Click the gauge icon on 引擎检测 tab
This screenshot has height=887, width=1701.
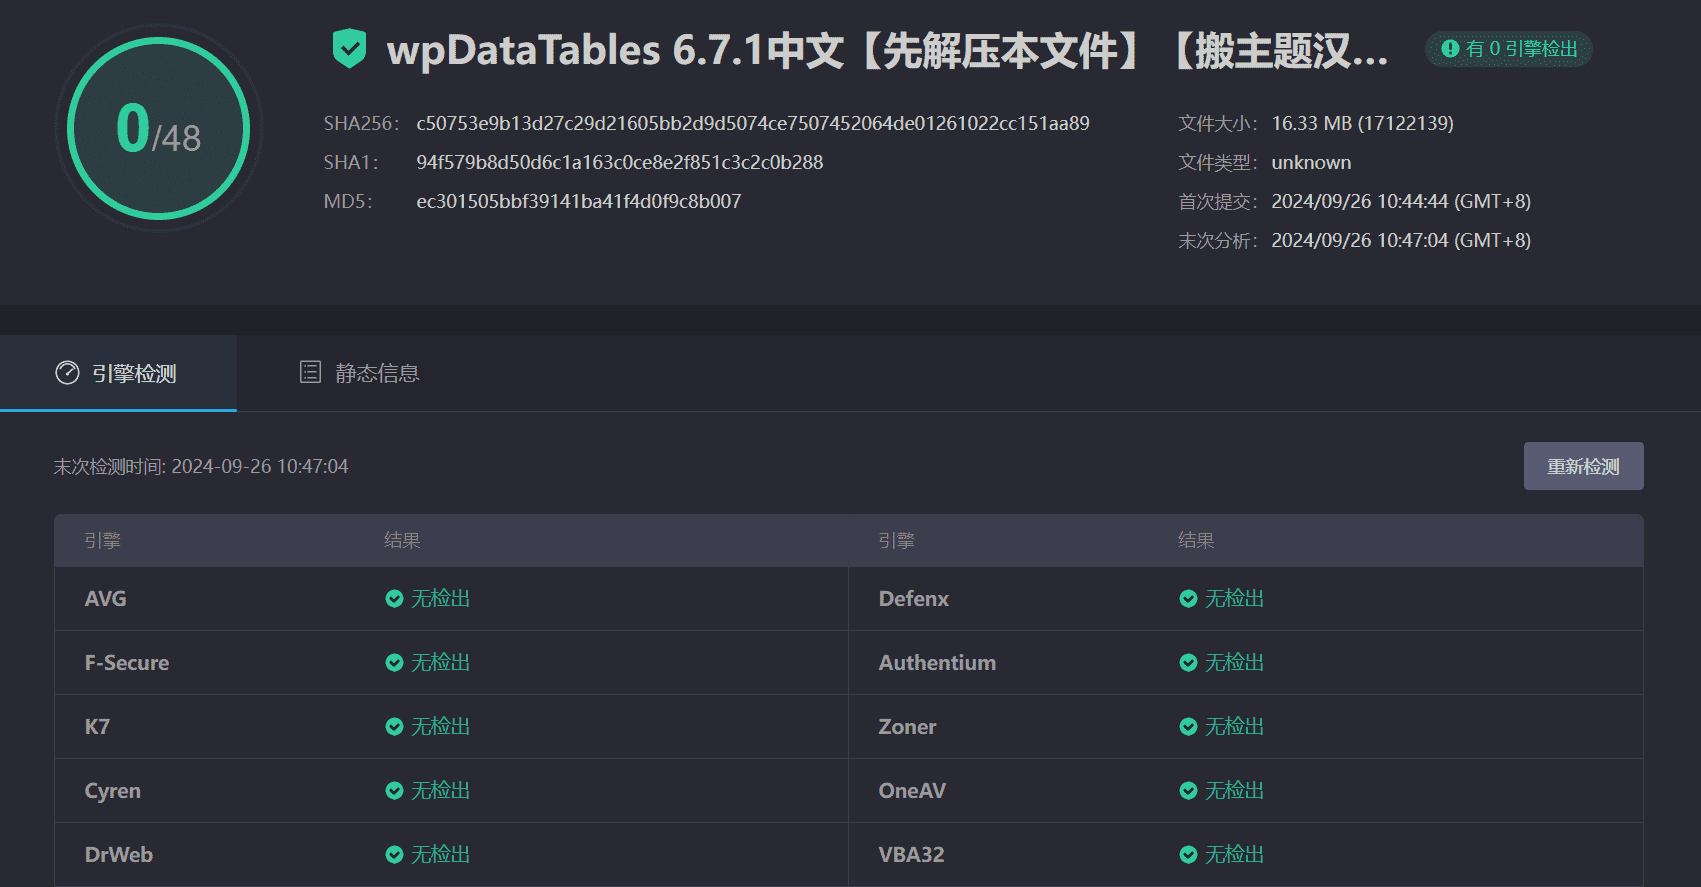pos(67,373)
